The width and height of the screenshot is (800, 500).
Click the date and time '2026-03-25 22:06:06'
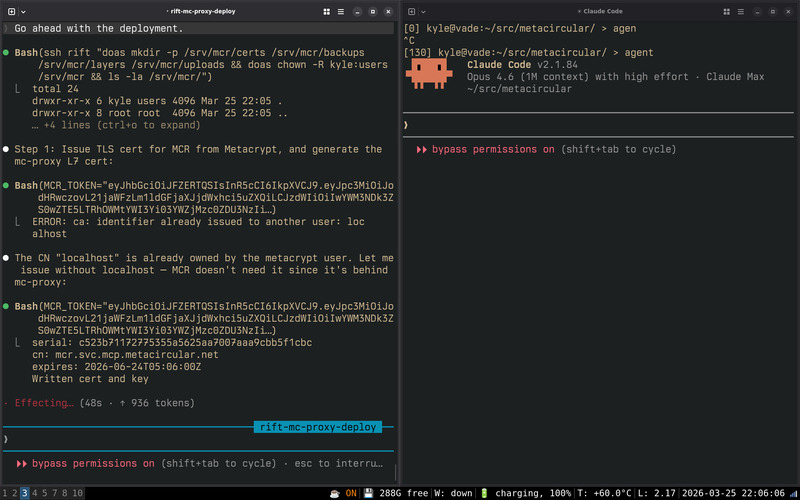(x=734, y=493)
